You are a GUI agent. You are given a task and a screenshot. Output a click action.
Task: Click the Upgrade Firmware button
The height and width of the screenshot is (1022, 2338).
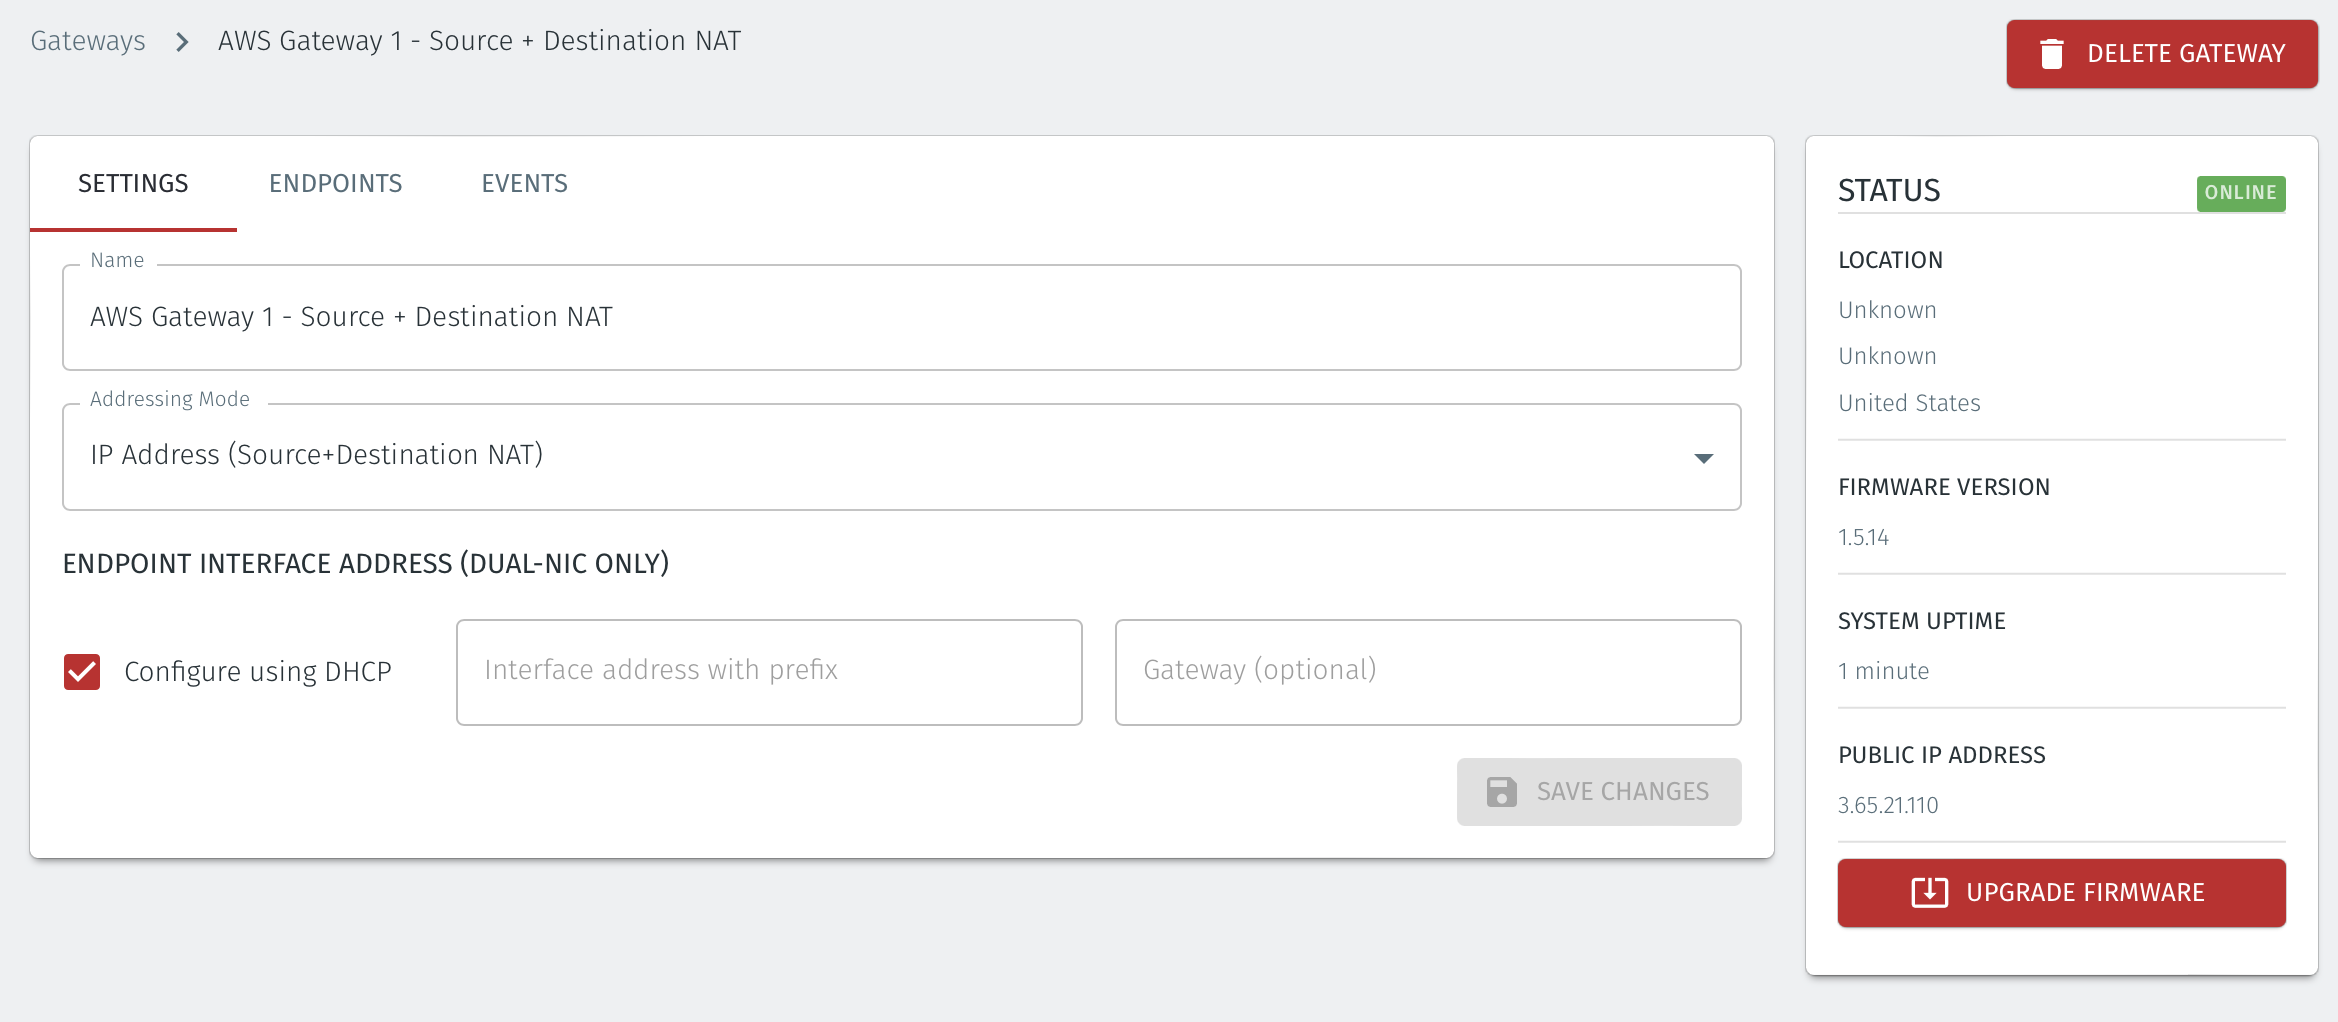[x=2061, y=892]
